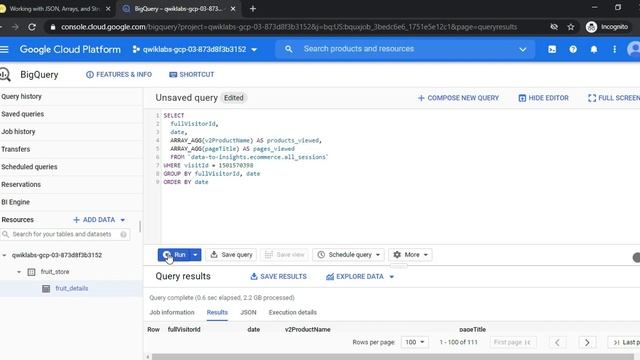Click the editor resize handle below toolbar

[398, 266]
